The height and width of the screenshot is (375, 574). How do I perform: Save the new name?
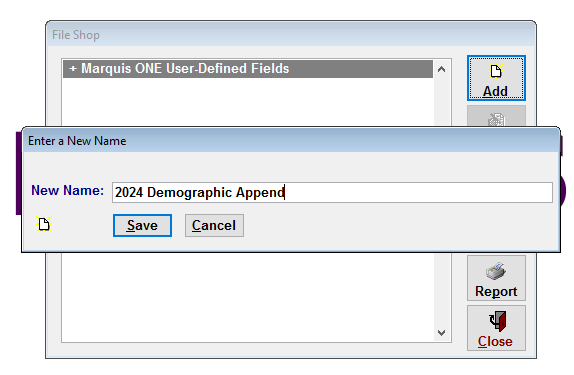(142, 225)
